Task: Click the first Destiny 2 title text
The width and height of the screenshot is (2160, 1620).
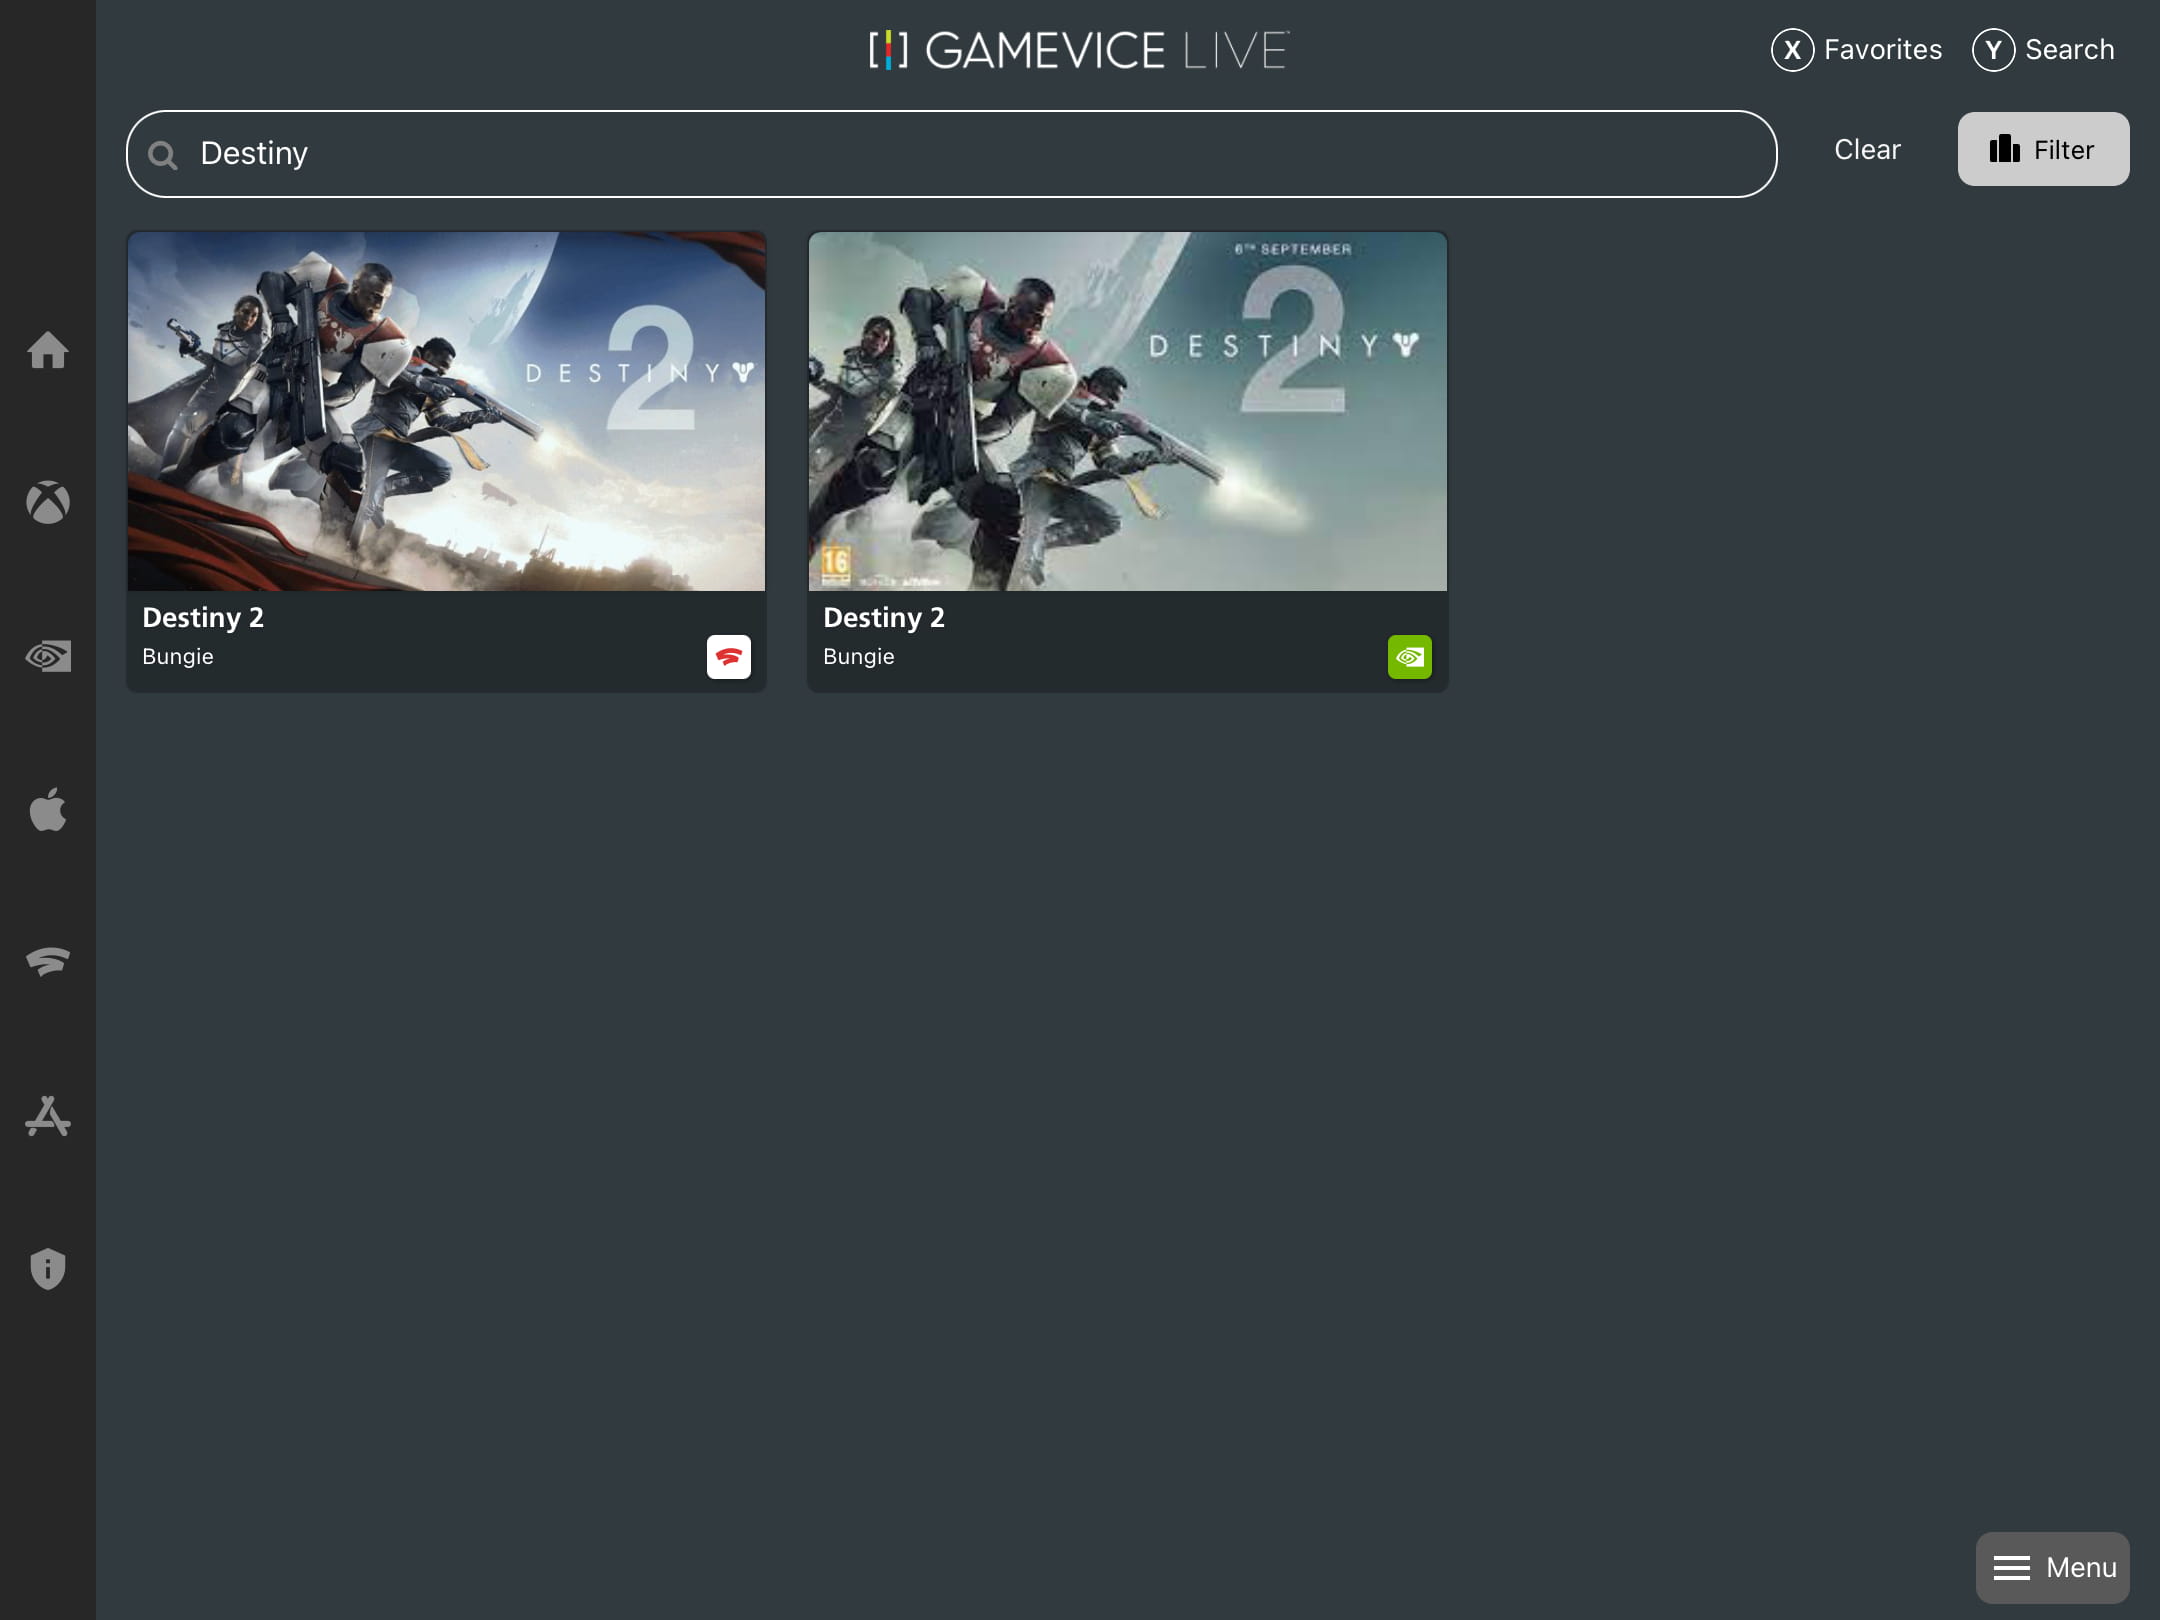Action: coord(203,617)
